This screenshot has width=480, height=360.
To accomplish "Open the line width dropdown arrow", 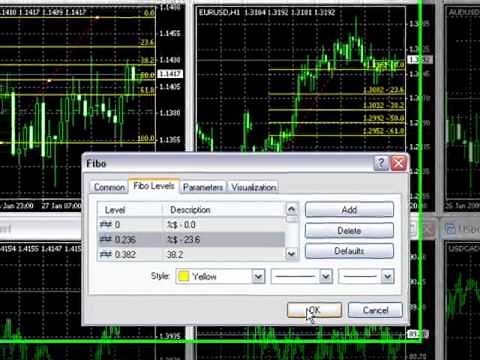I will click(x=387, y=276).
